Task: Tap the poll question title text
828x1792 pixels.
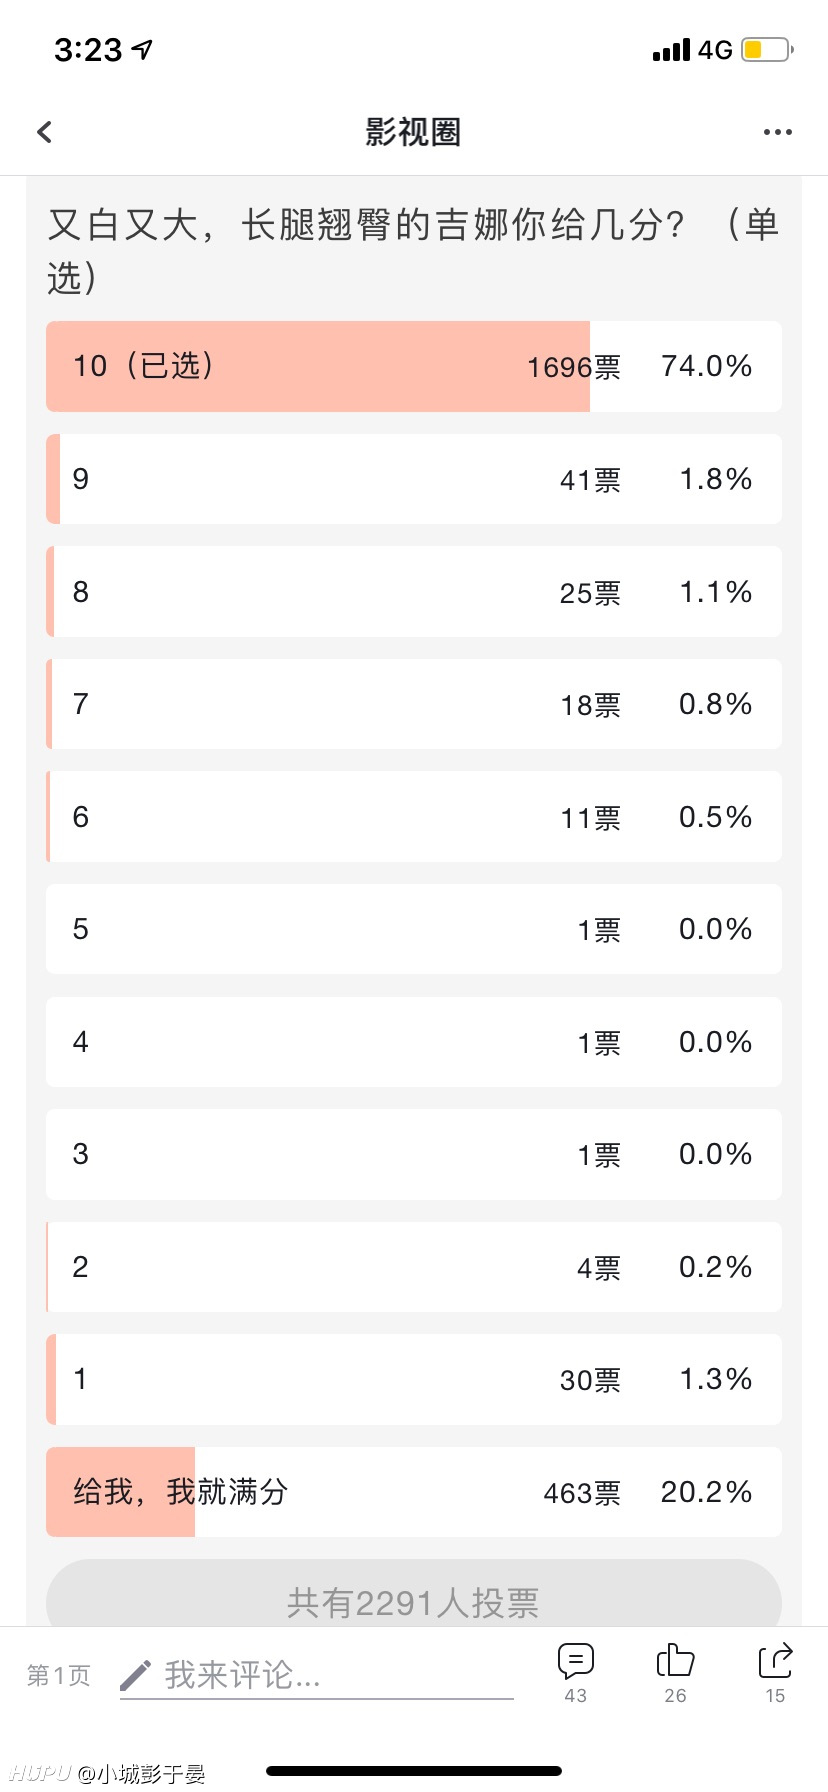Action: [x=413, y=250]
